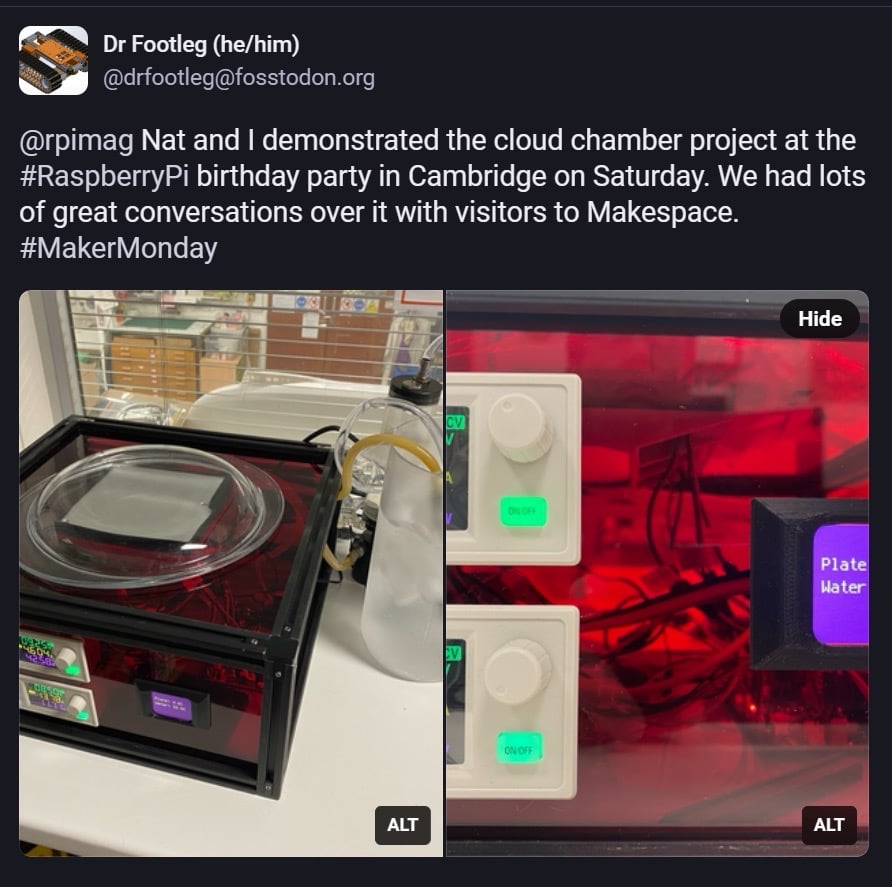Open the @drfootleg@fosstodon.org handle
This screenshot has width=892, height=887.
tap(238, 77)
